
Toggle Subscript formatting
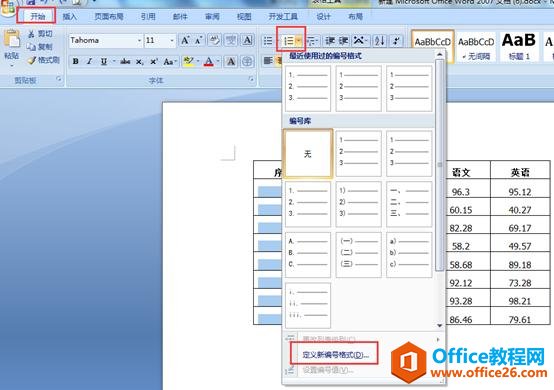[x=140, y=61]
